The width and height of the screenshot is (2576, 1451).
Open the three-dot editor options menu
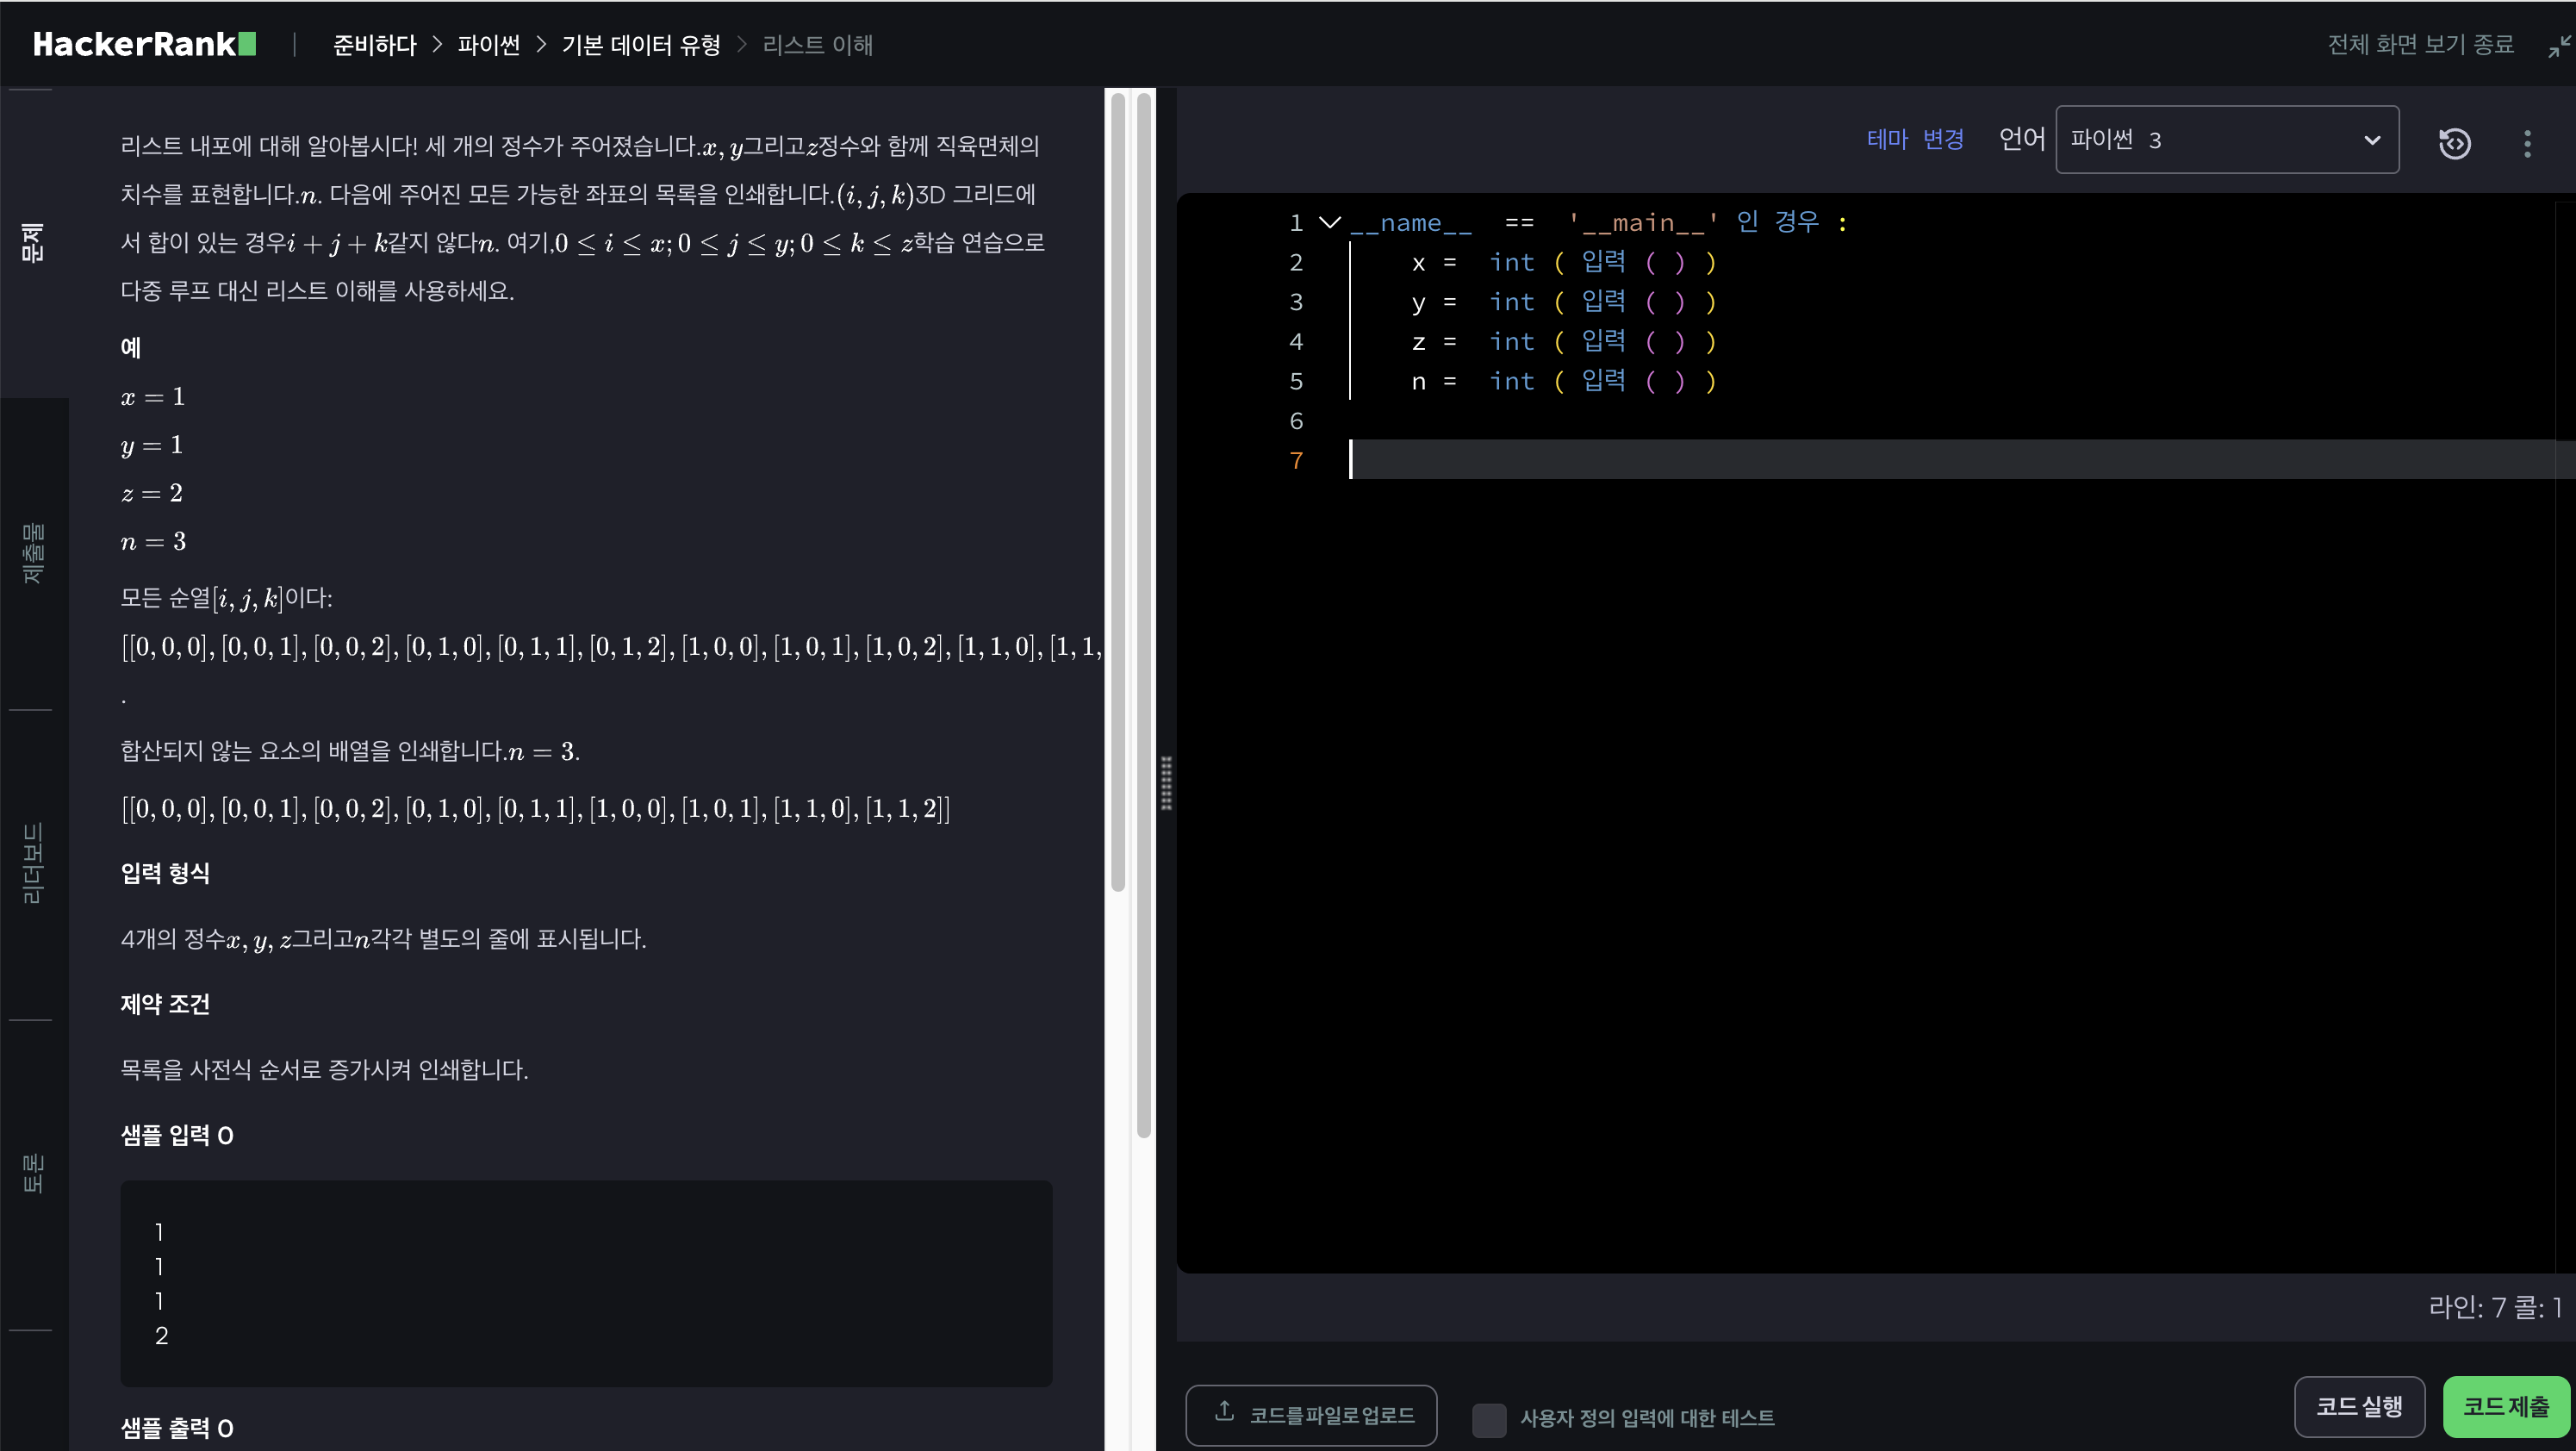[x=2527, y=143]
